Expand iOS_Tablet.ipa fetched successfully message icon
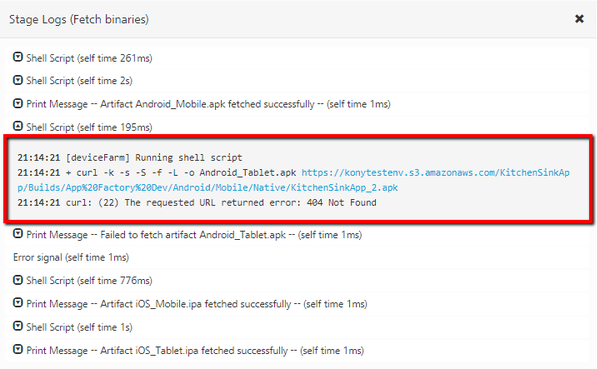Image resolution: width=597 pixels, height=369 pixels. [18, 350]
